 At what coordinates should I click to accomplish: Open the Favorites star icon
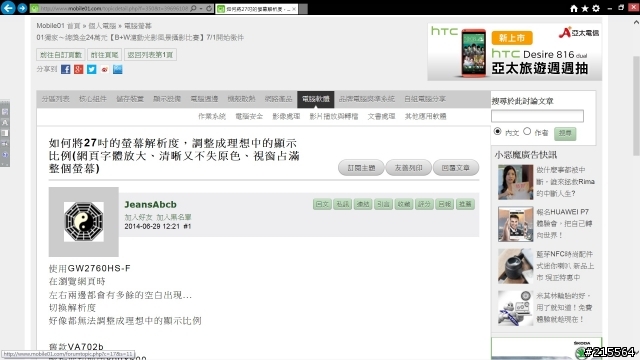(585, 8)
